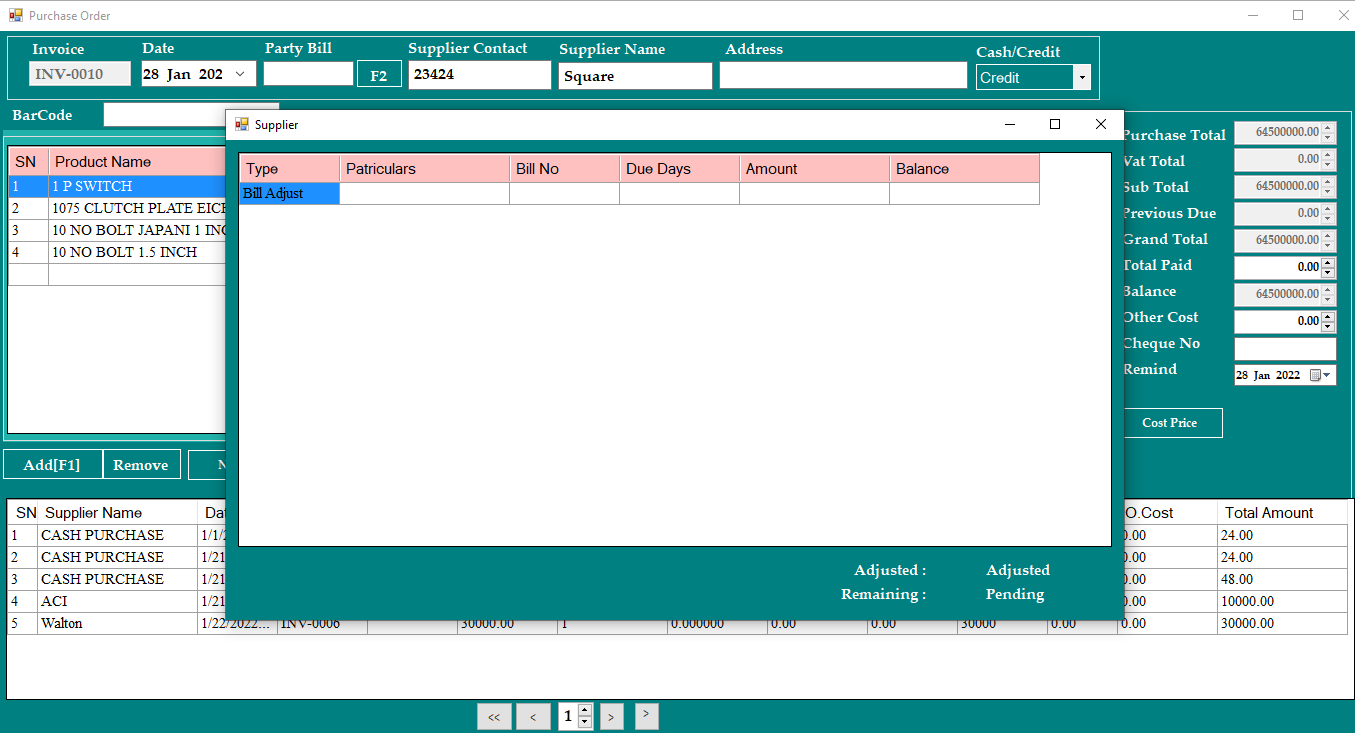Click the Supplier Name input field
This screenshot has height=733, width=1355.
coord(635,76)
